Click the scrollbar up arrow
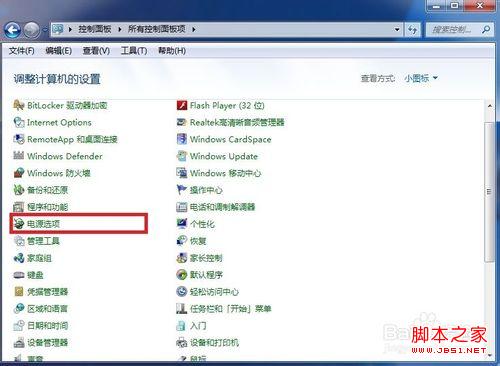500x366 pixels. point(490,106)
